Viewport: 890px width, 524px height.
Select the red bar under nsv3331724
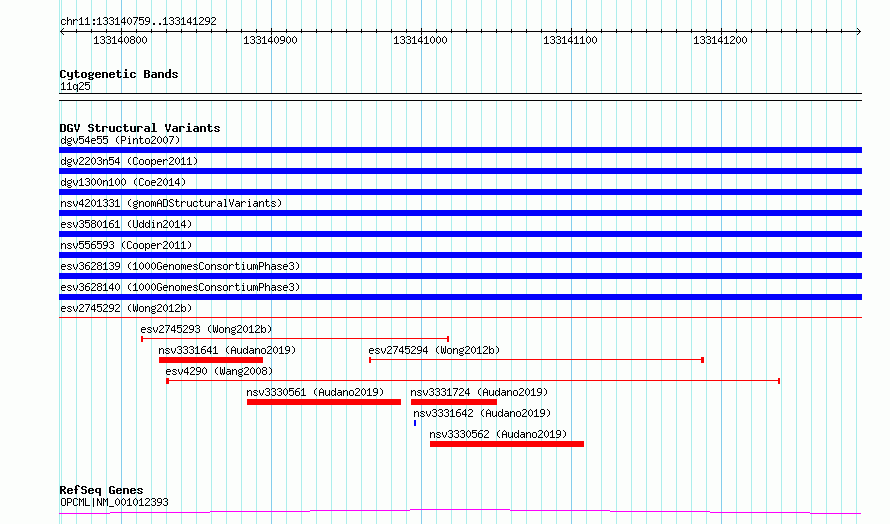(x=454, y=402)
